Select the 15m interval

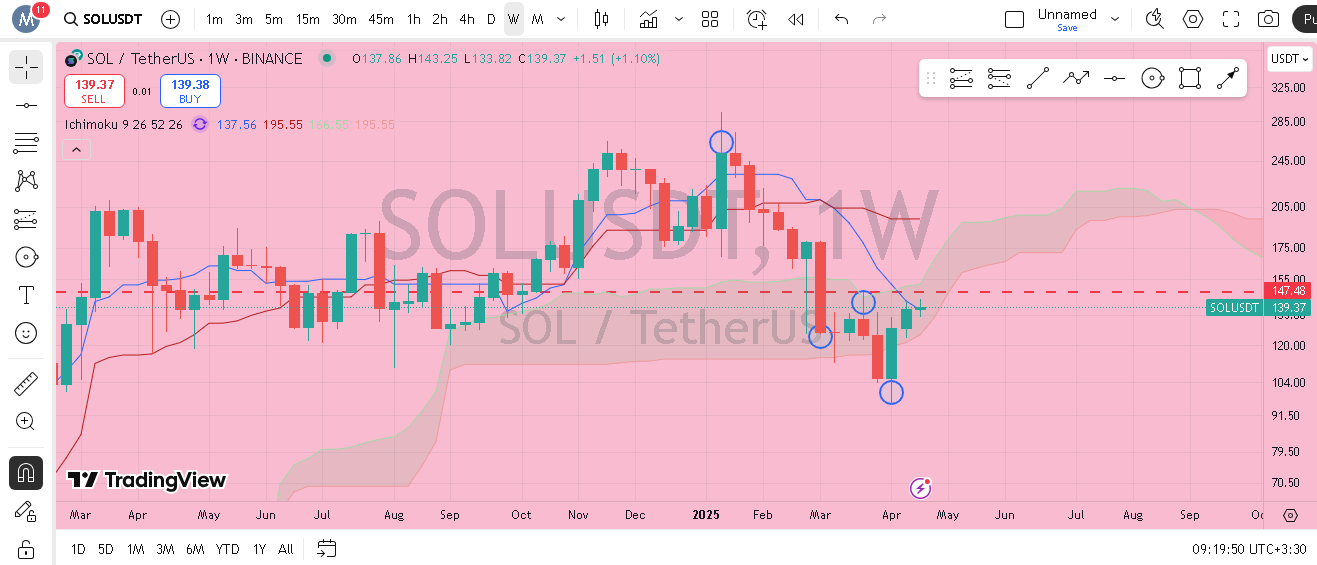click(308, 19)
